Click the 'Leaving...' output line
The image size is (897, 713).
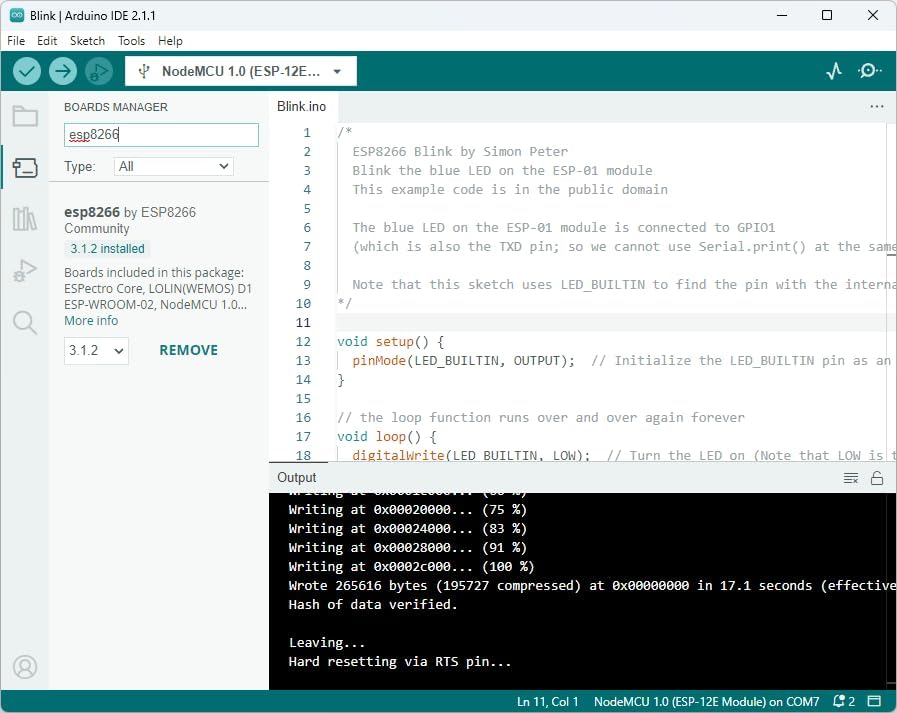point(327,643)
